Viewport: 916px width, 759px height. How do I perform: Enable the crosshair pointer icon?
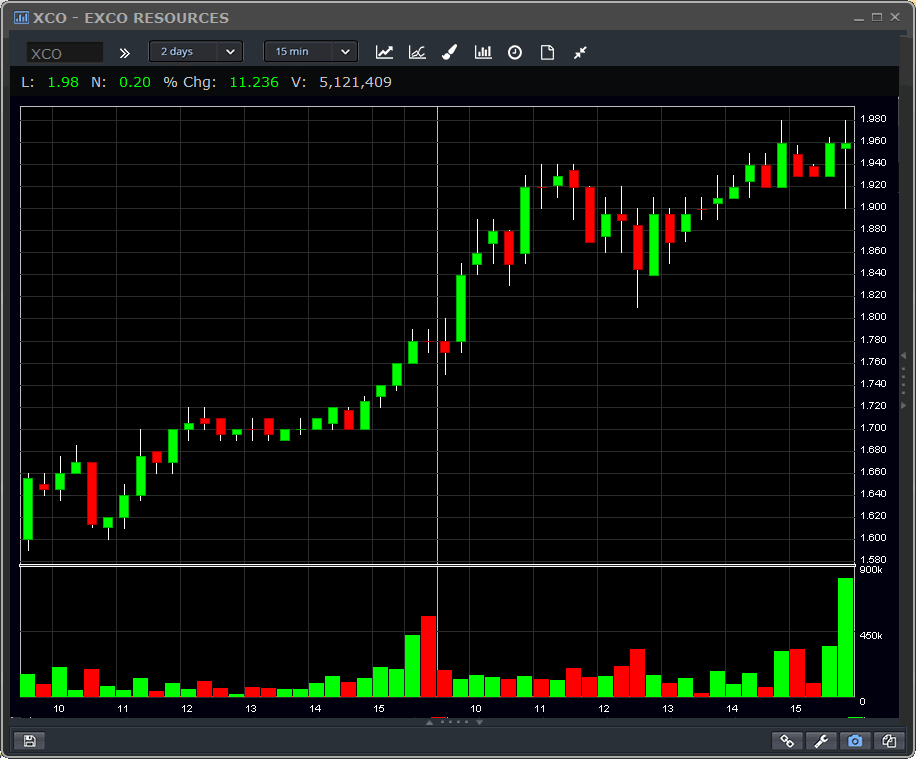[580, 51]
